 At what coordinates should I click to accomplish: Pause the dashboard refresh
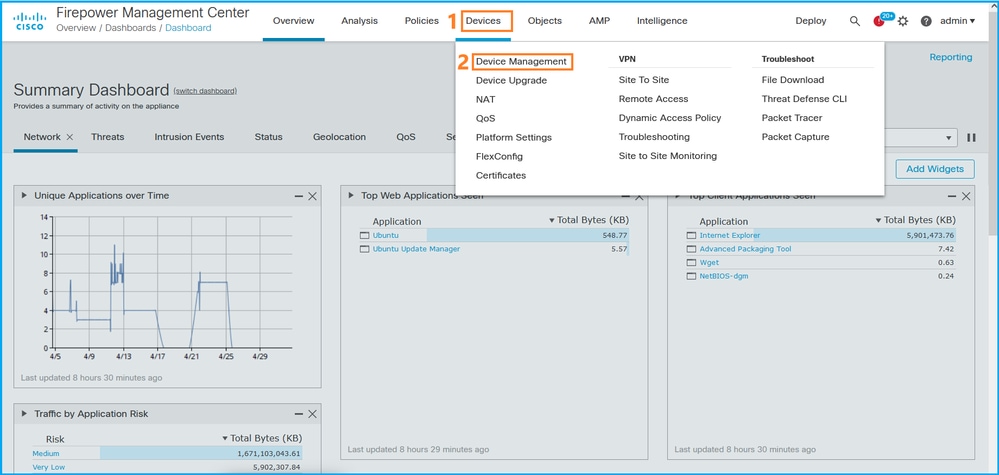(x=972, y=138)
